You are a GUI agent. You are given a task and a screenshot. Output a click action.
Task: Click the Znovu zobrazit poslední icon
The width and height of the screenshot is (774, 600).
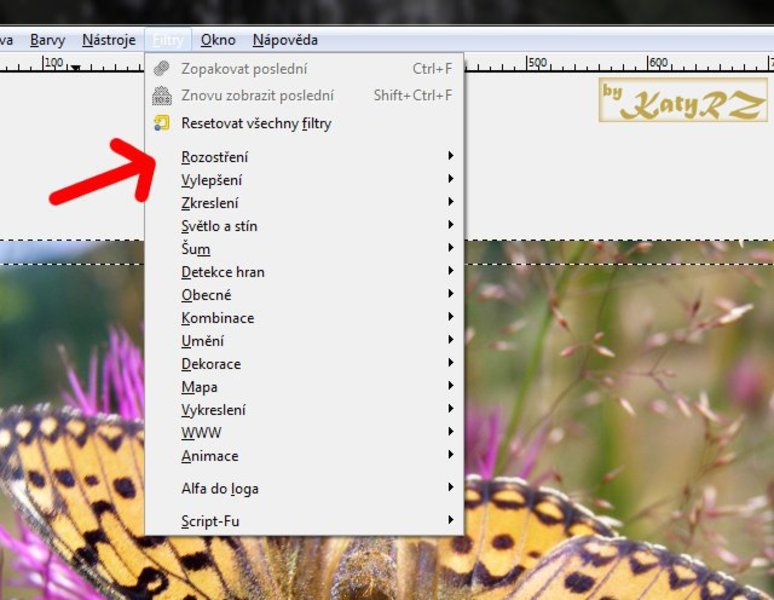(x=161, y=96)
